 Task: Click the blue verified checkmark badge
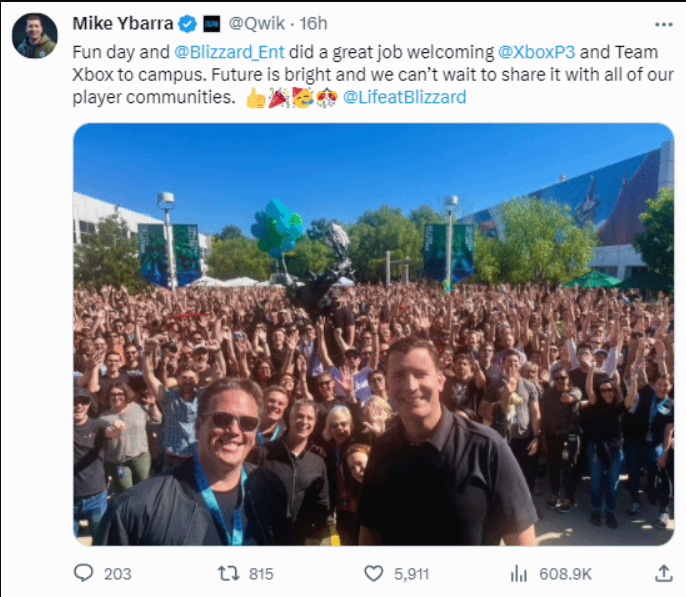tap(188, 24)
